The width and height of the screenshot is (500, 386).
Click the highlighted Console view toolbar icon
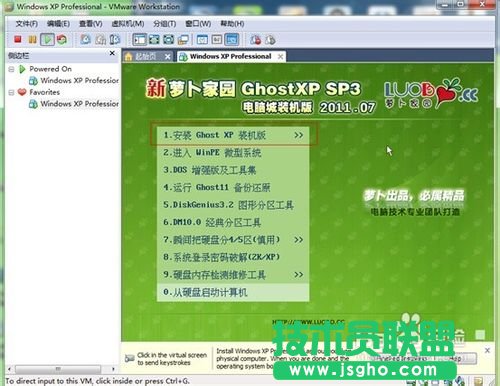pyautogui.click(x=232, y=40)
